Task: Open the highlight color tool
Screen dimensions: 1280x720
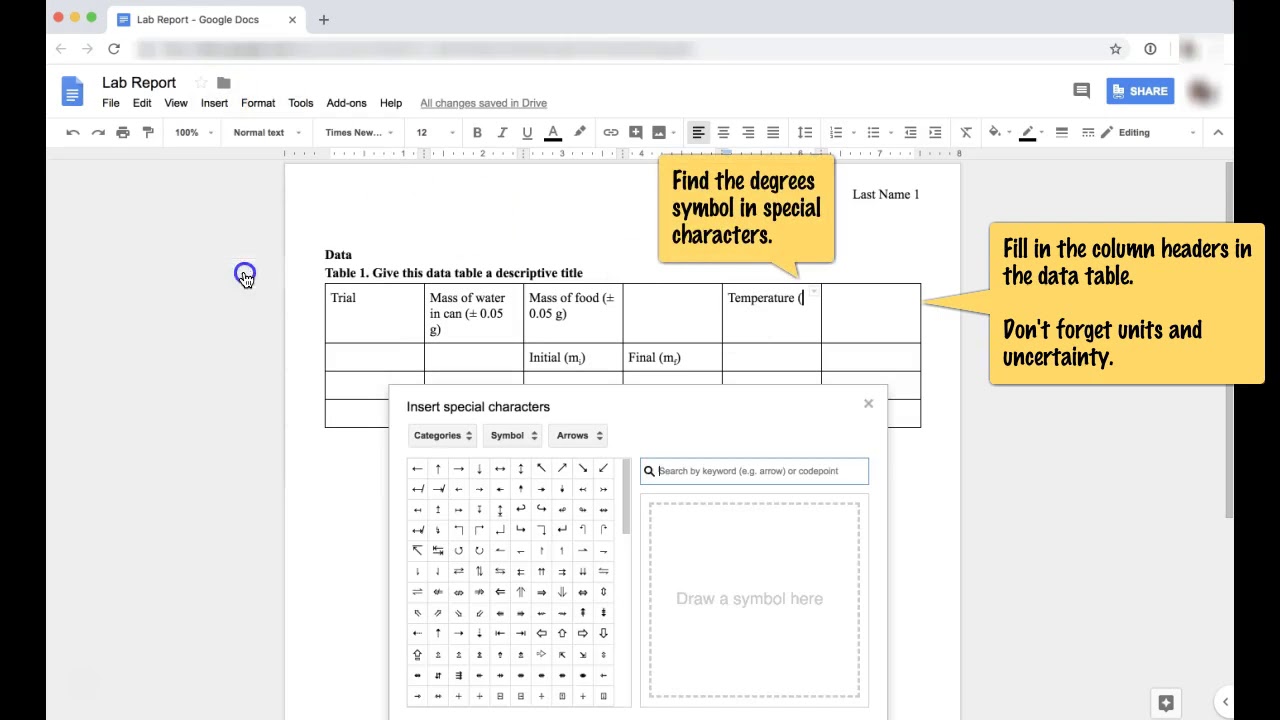Action: coord(579,132)
